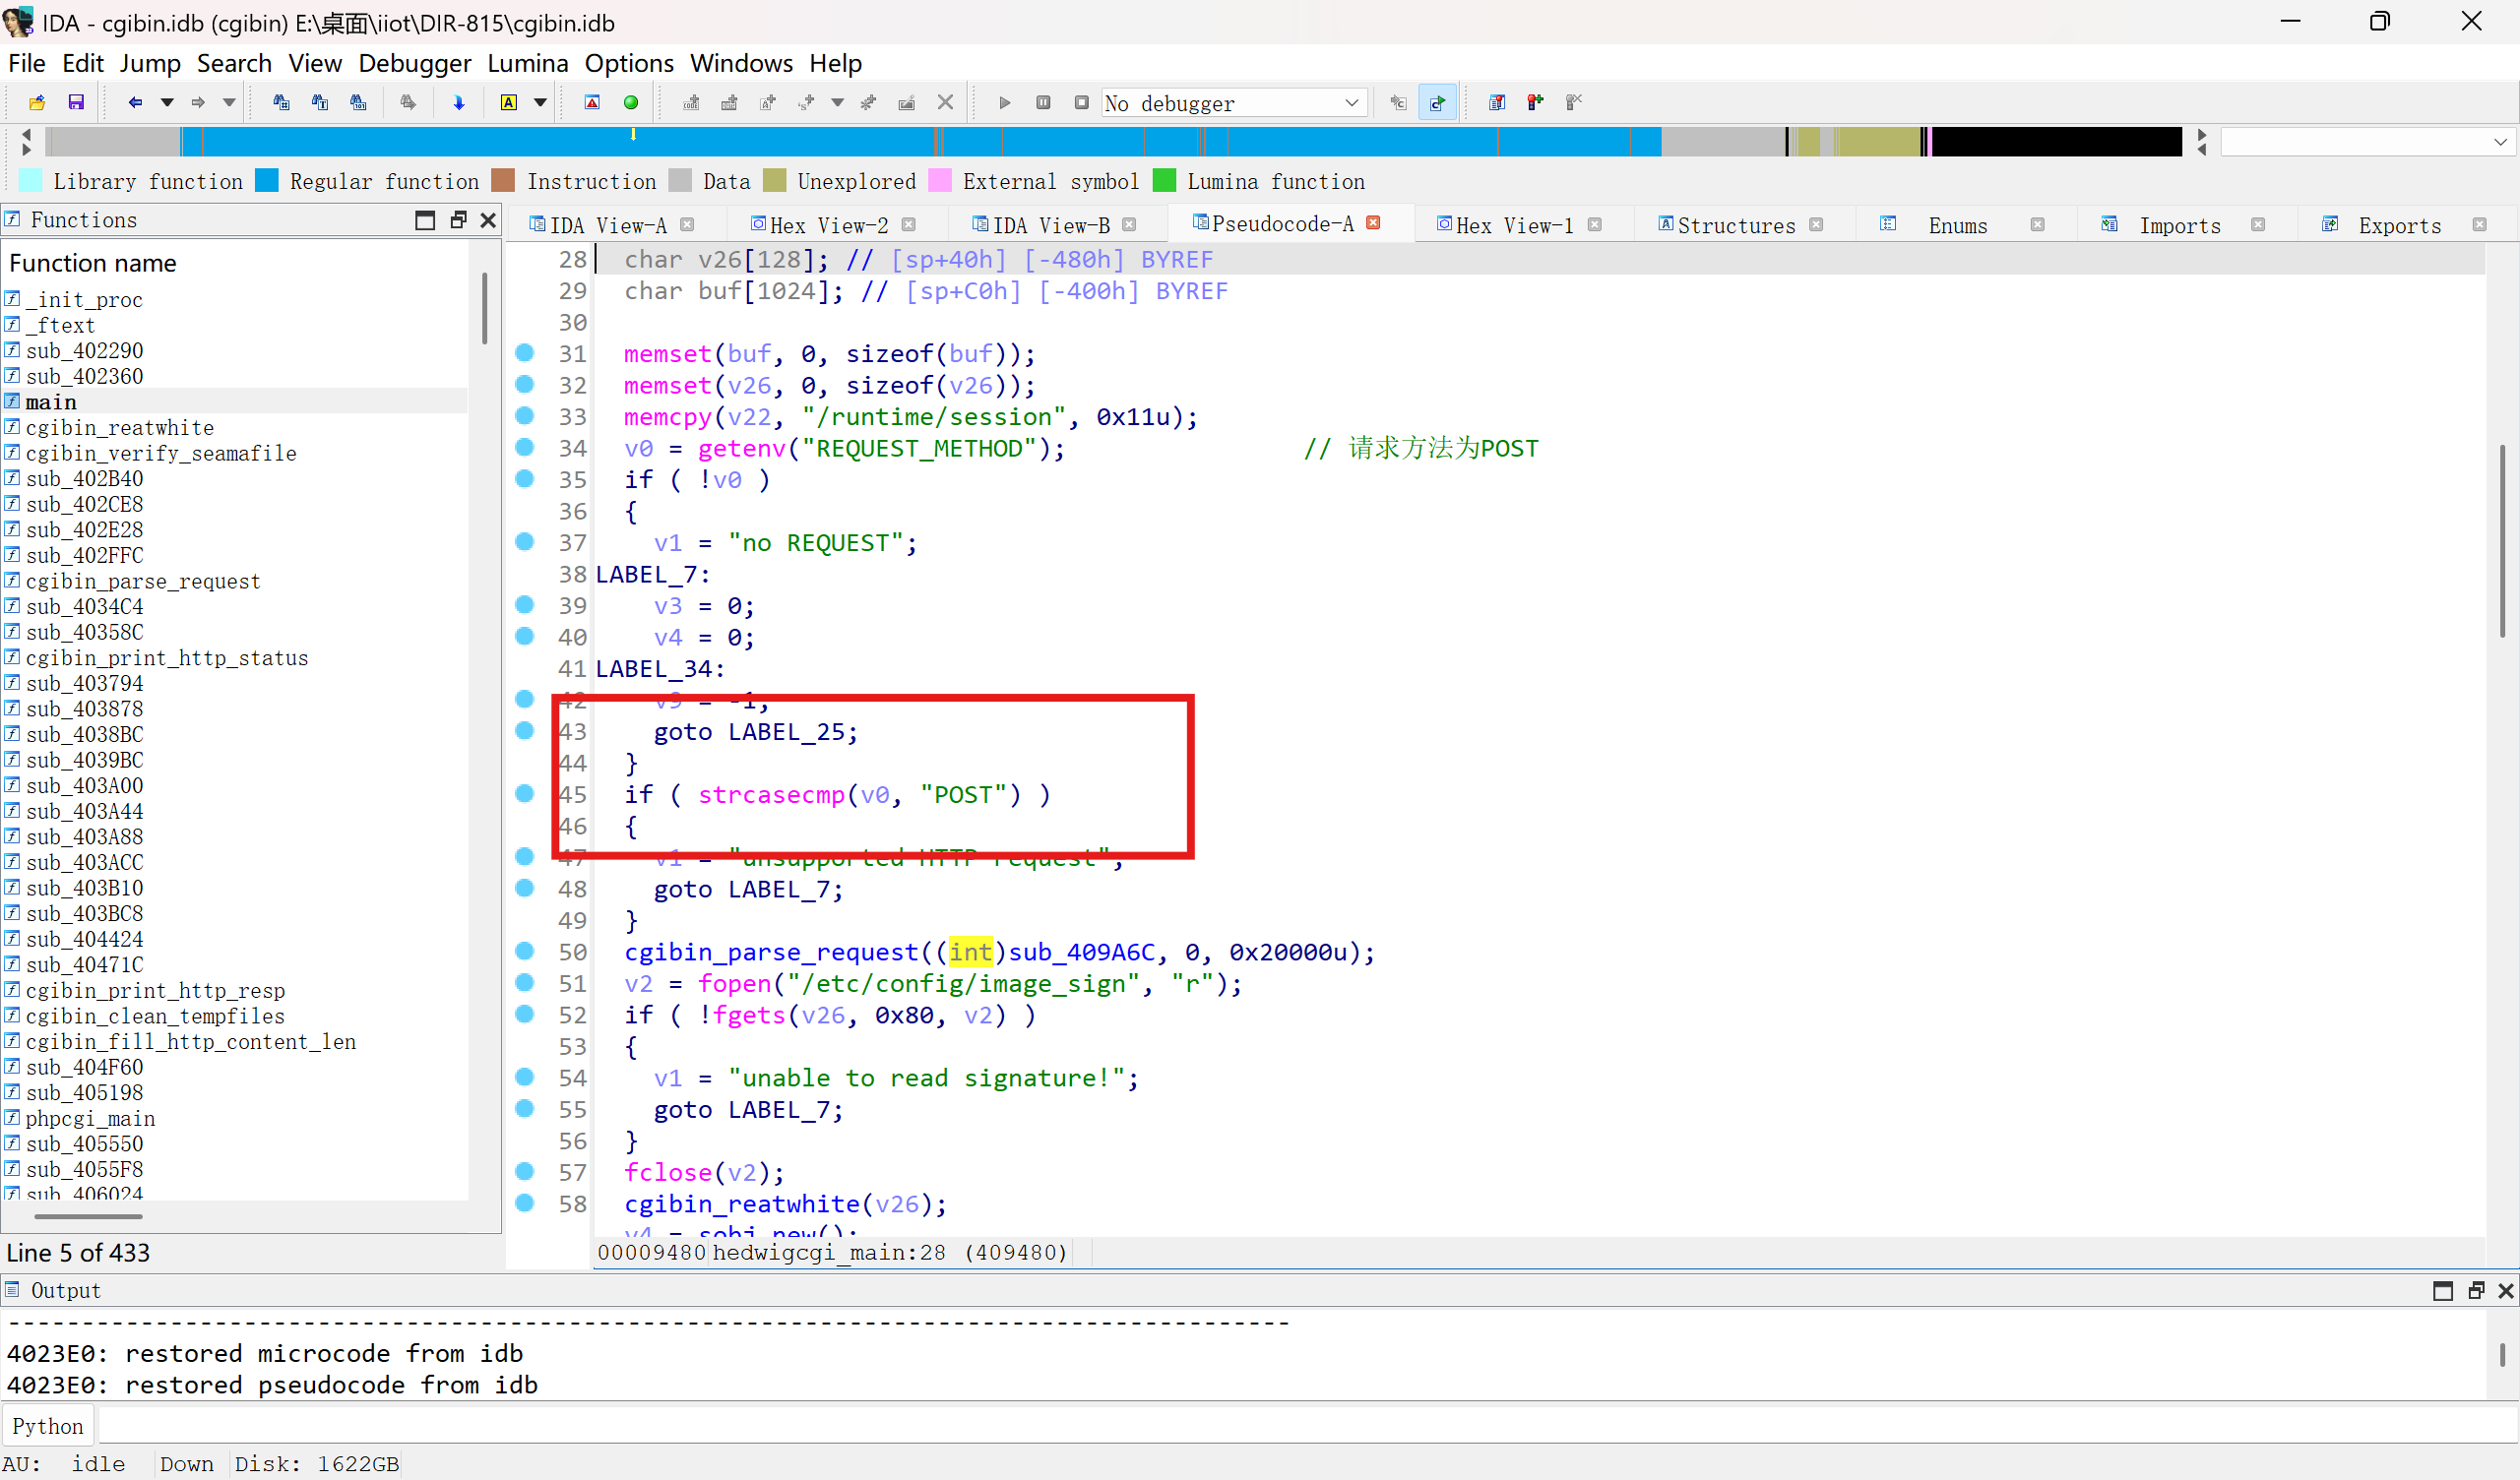Screen dimensions: 2520x1480
Task: Click the search immediate value binoculars icon
Action: pos(281,102)
